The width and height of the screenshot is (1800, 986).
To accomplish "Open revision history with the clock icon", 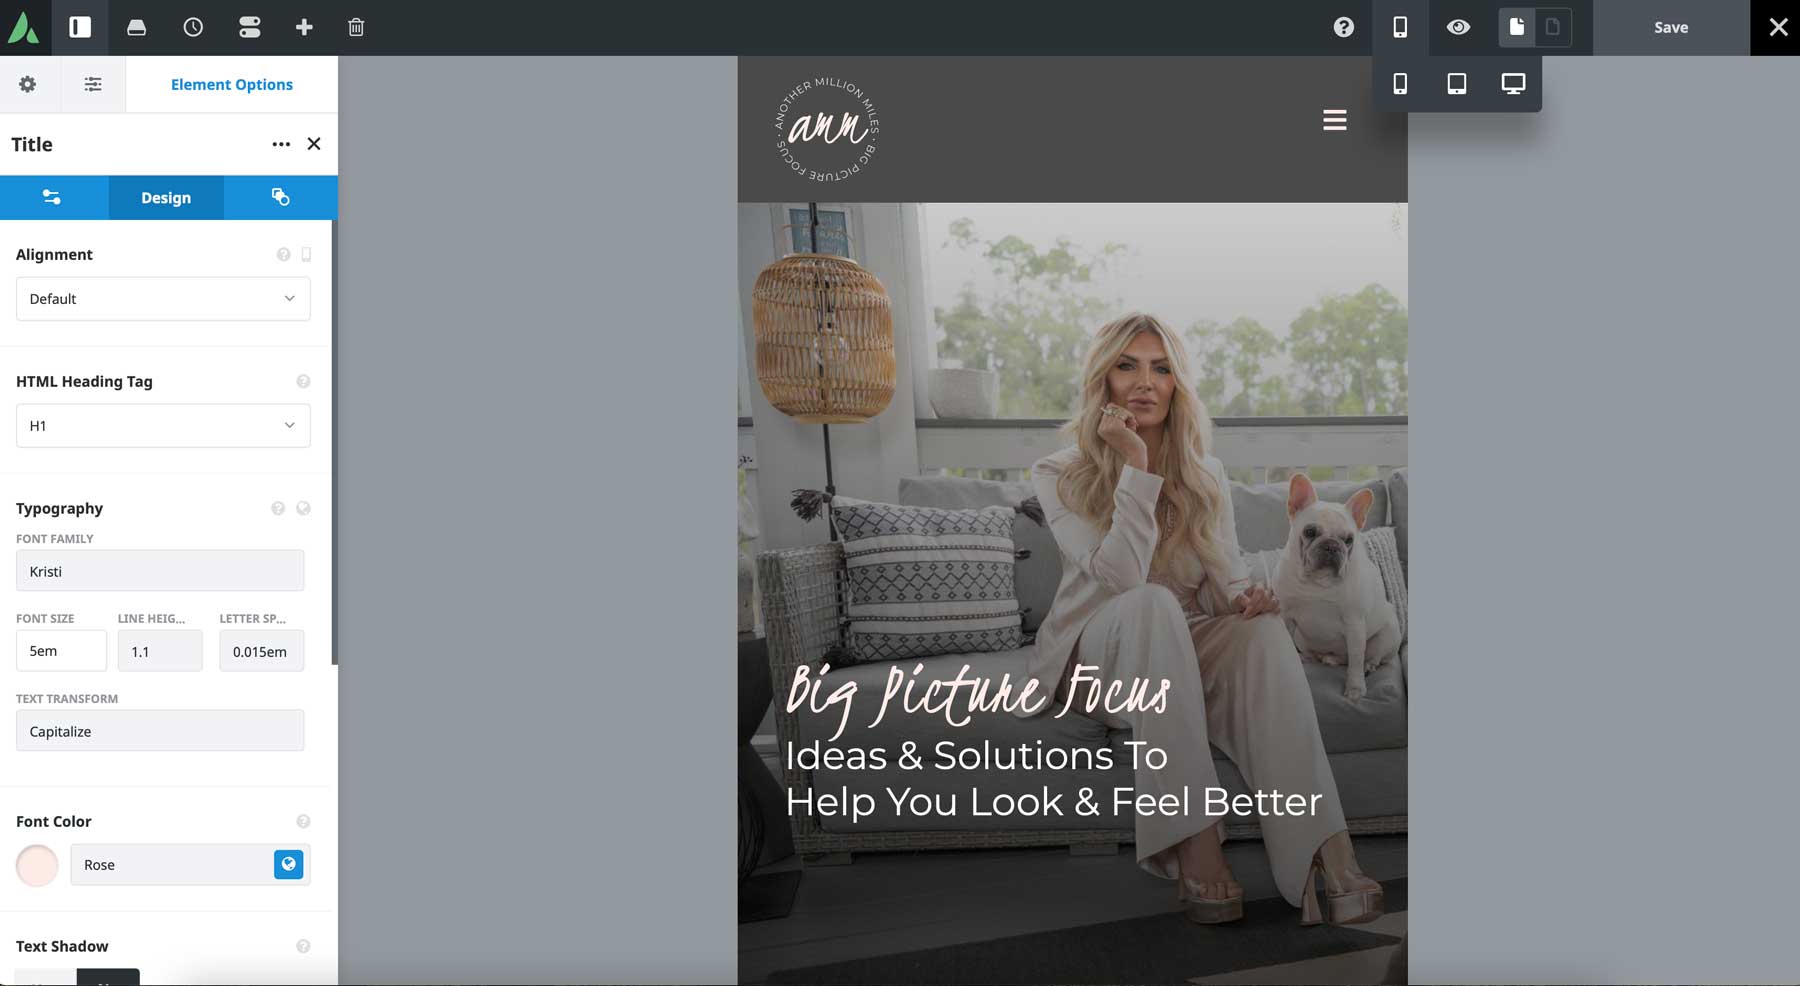I will (192, 28).
